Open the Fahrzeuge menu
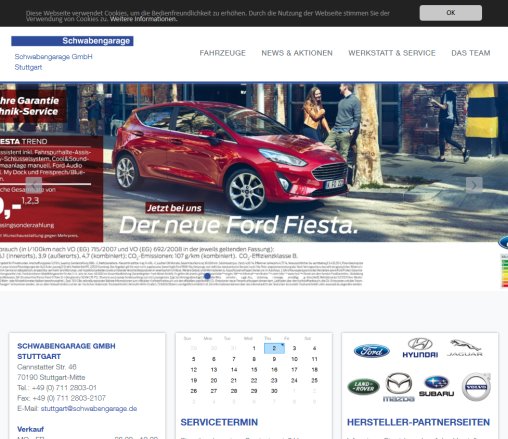Viewport: 508px width, 439px height. 223,53
